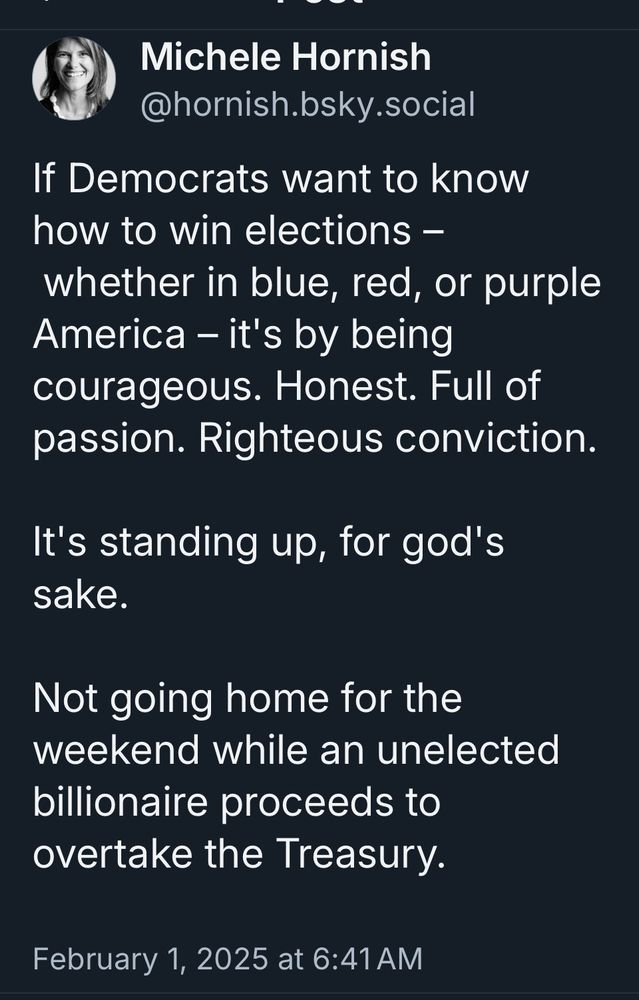Viewport: 639px width, 1000px height.
Task: Click the line 'billionaire proceeds to'
Action: (x=236, y=802)
